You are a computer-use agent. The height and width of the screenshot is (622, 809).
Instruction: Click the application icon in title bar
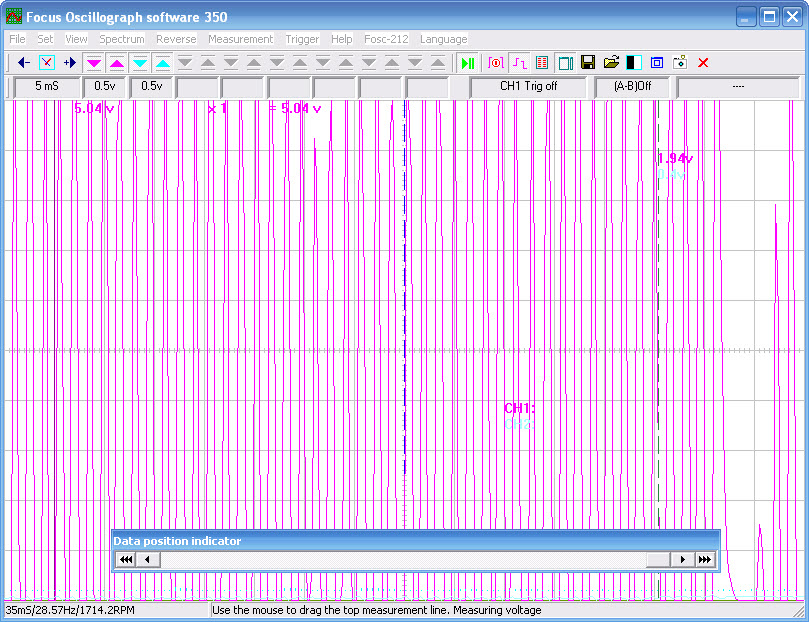pos(13,17)
